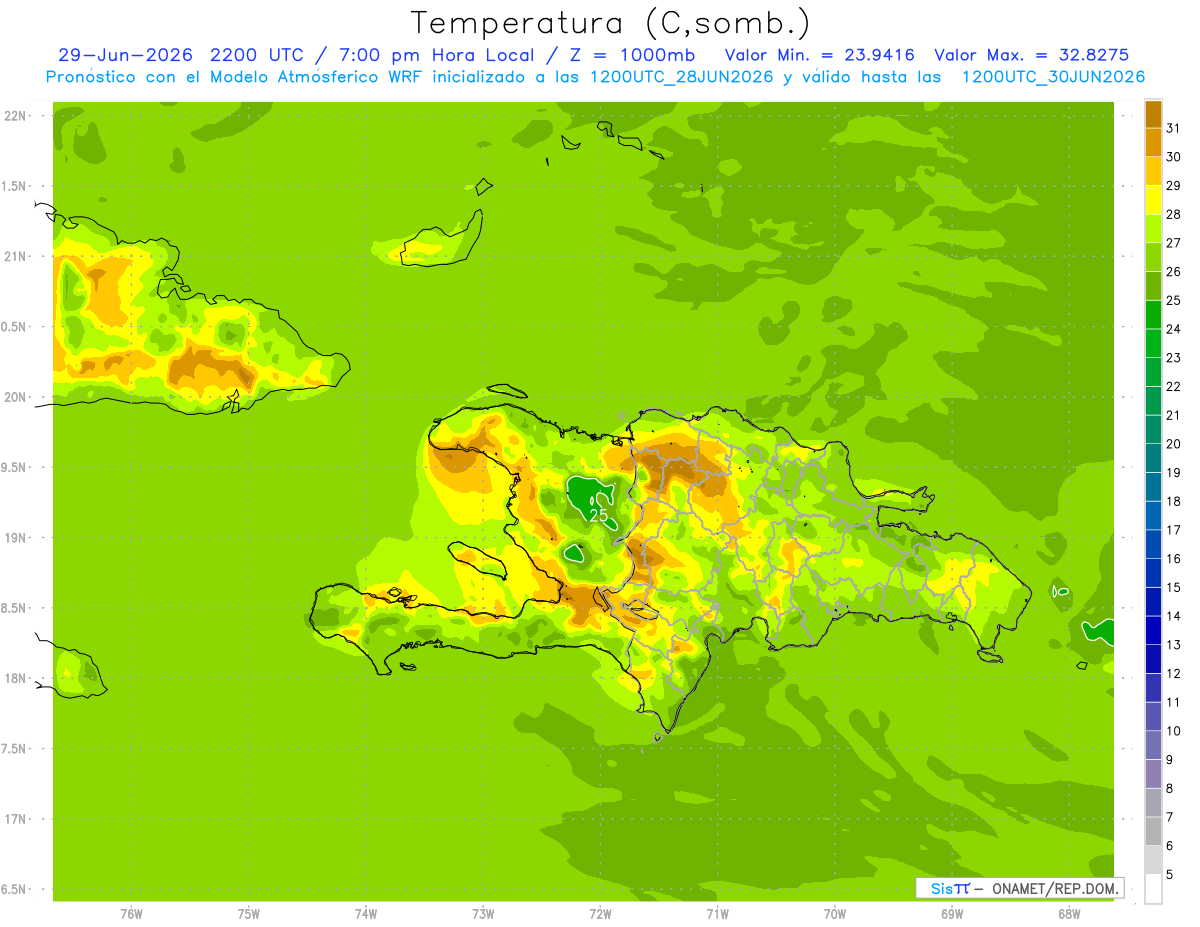The width and height of the screenshot is (1200, 927).
Task: Click the '24' color scale label
Action: click(x=1174, y=328)
